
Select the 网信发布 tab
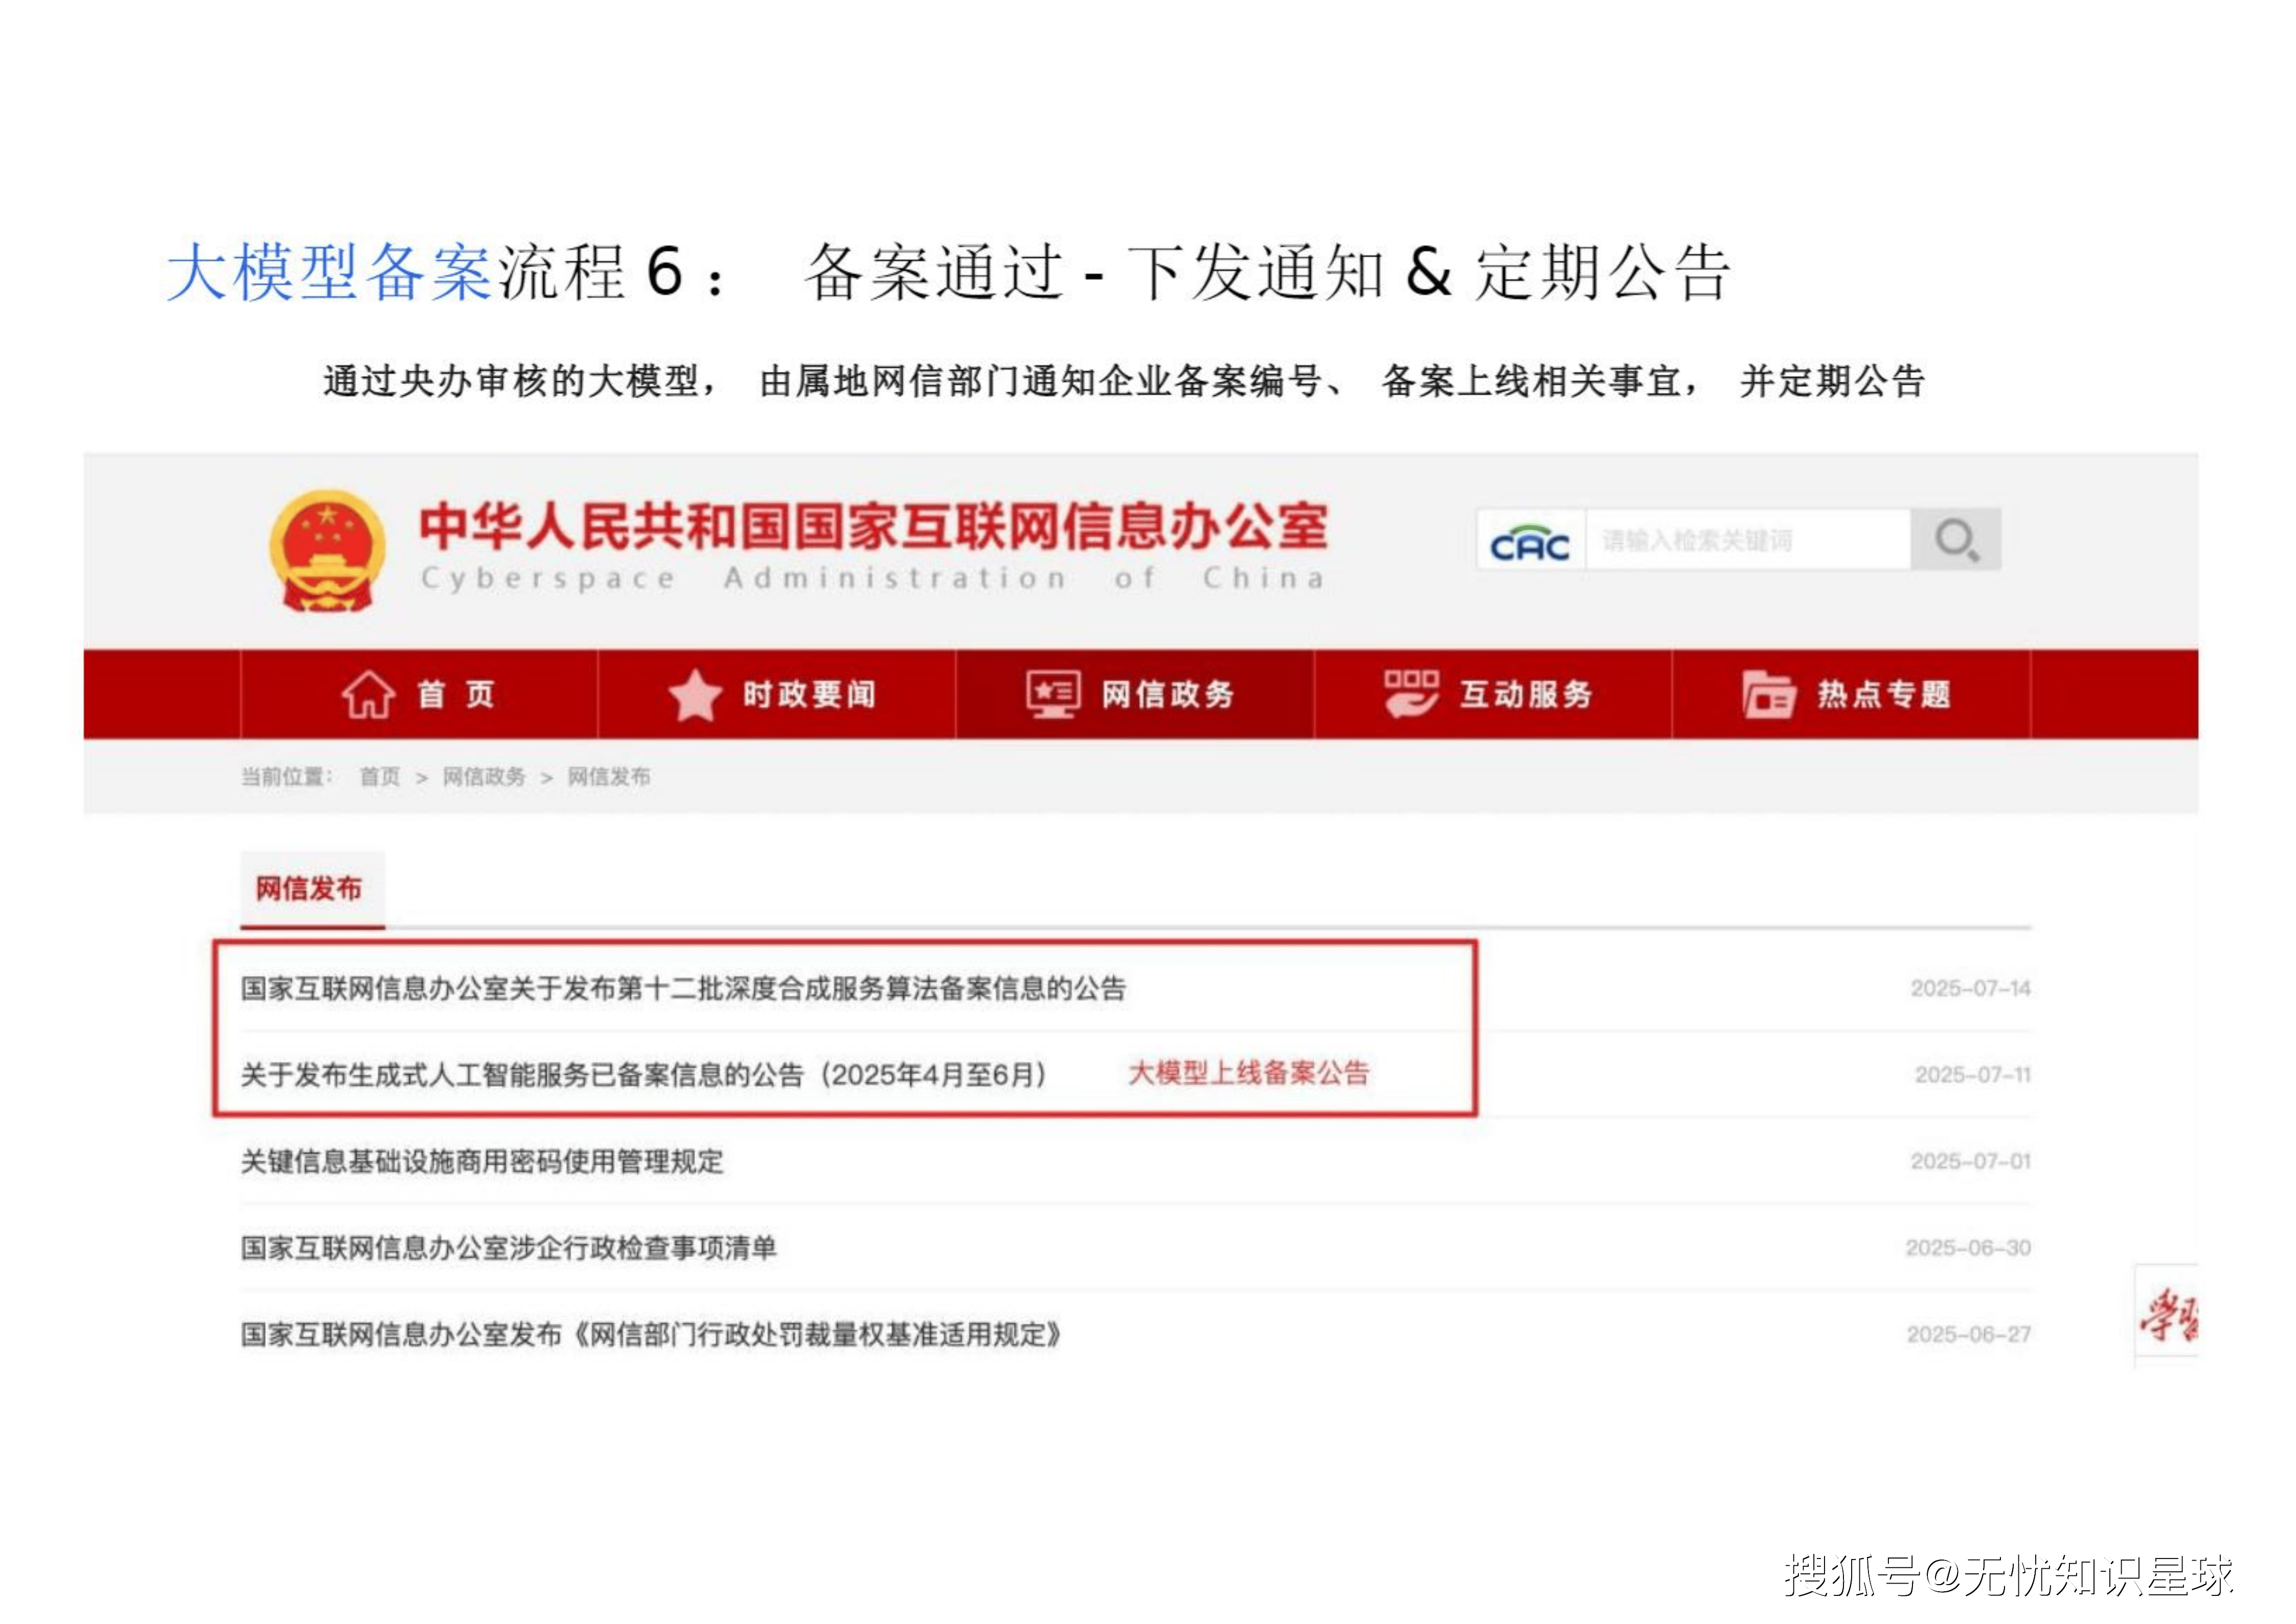tap(309, 888)
